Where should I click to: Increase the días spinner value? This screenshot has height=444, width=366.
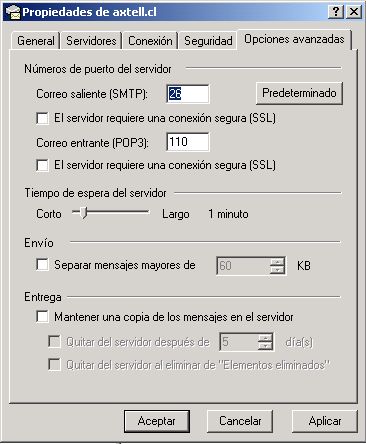(x=265, y=338)
